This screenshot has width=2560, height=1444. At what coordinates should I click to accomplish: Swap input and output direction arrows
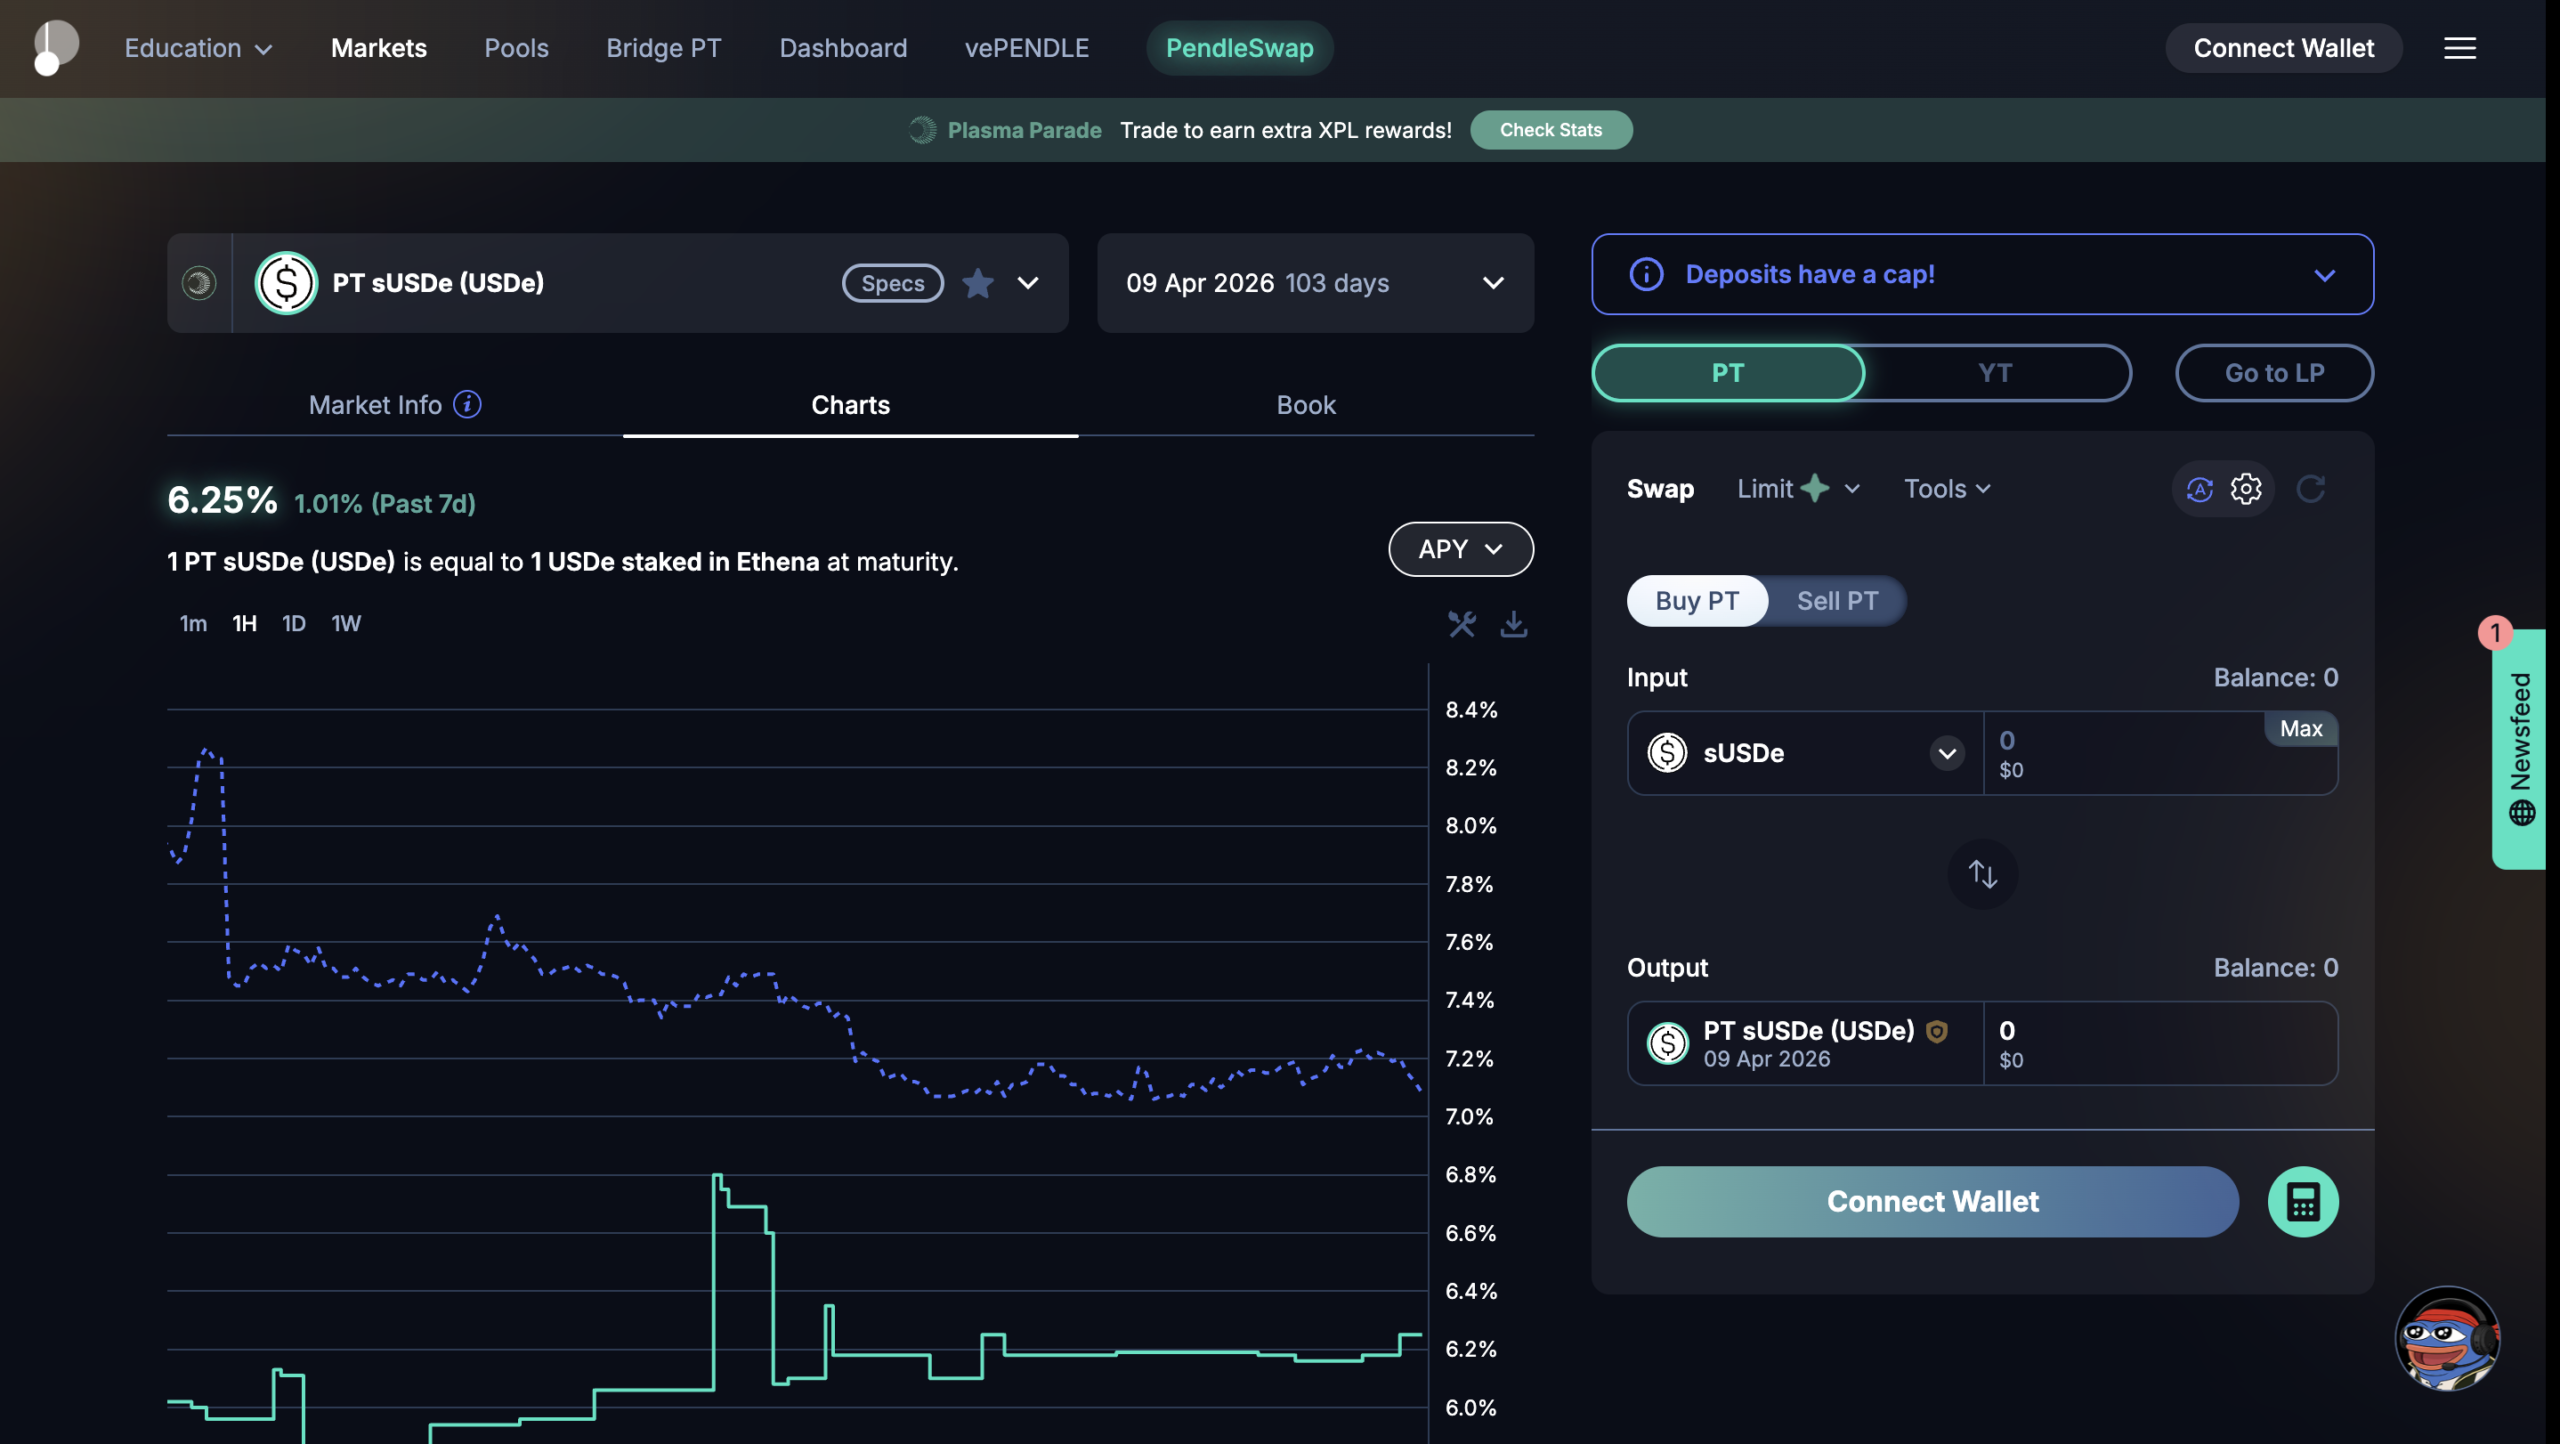tap(1982, 874)
